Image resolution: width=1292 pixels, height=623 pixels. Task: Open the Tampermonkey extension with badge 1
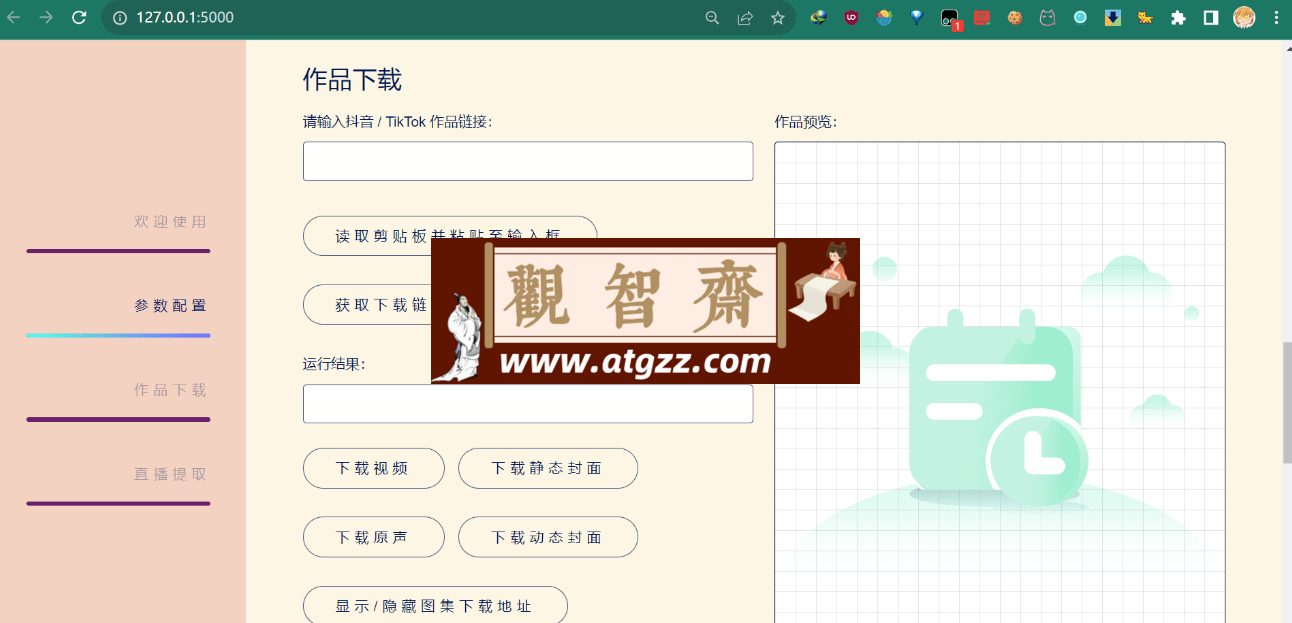click(950, 18)
